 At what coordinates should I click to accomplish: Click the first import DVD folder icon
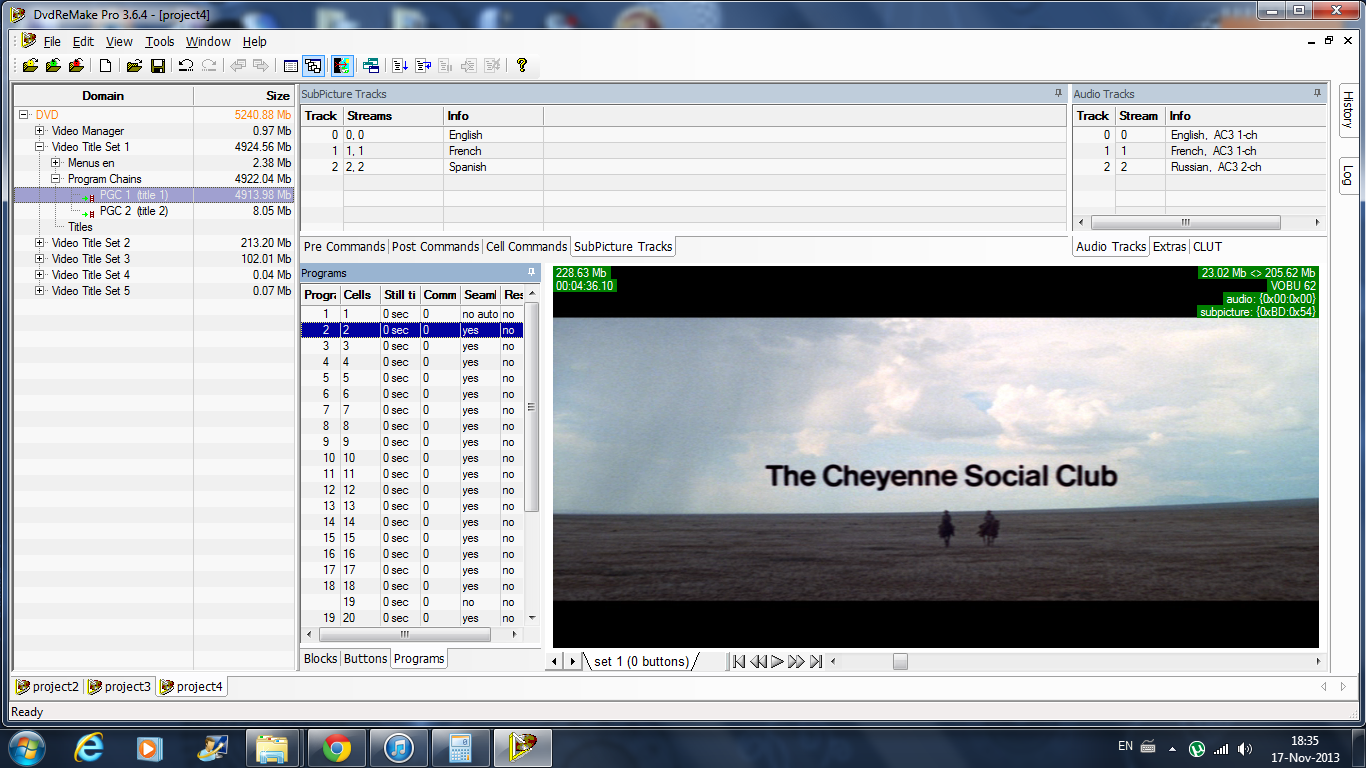coord(30,66)
